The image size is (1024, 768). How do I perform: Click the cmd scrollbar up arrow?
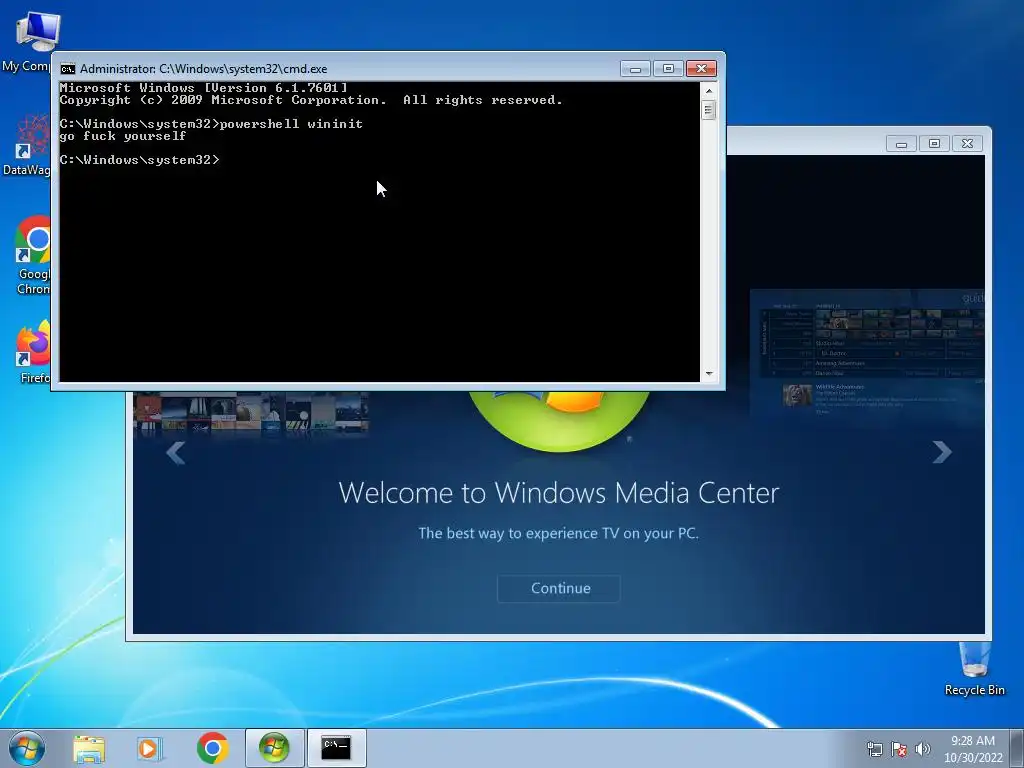tap(709, 90)
